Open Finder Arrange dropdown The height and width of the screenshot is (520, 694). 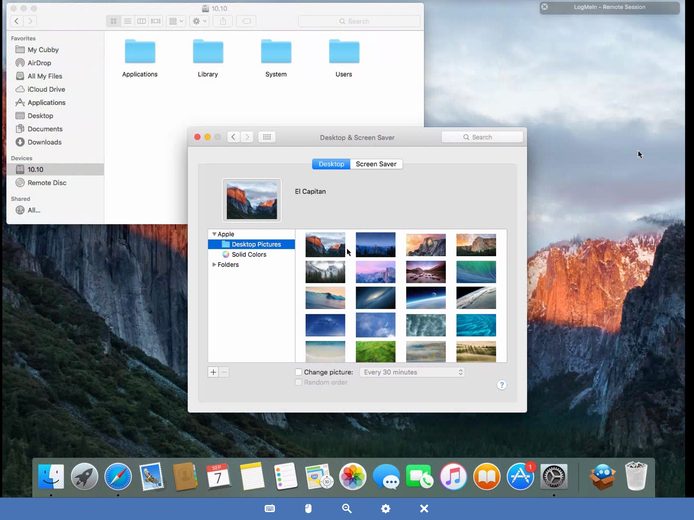click(x=176, y=21)
